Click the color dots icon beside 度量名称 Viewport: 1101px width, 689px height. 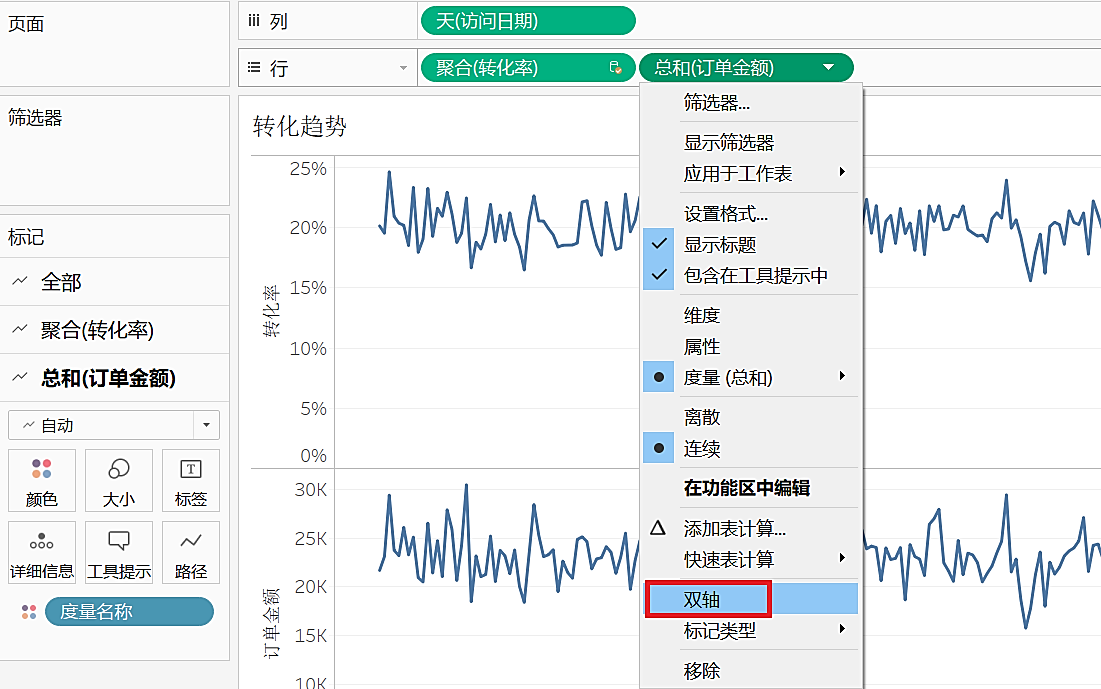(x=29, y=612)
